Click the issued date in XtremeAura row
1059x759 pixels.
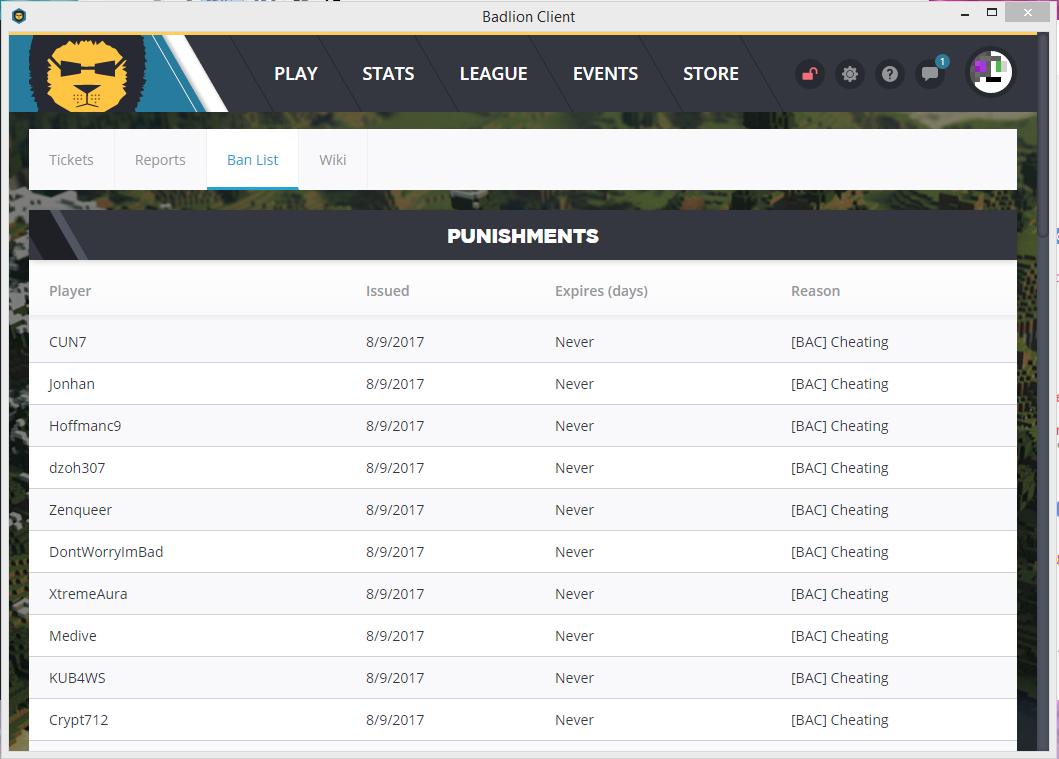pos(395,594)
